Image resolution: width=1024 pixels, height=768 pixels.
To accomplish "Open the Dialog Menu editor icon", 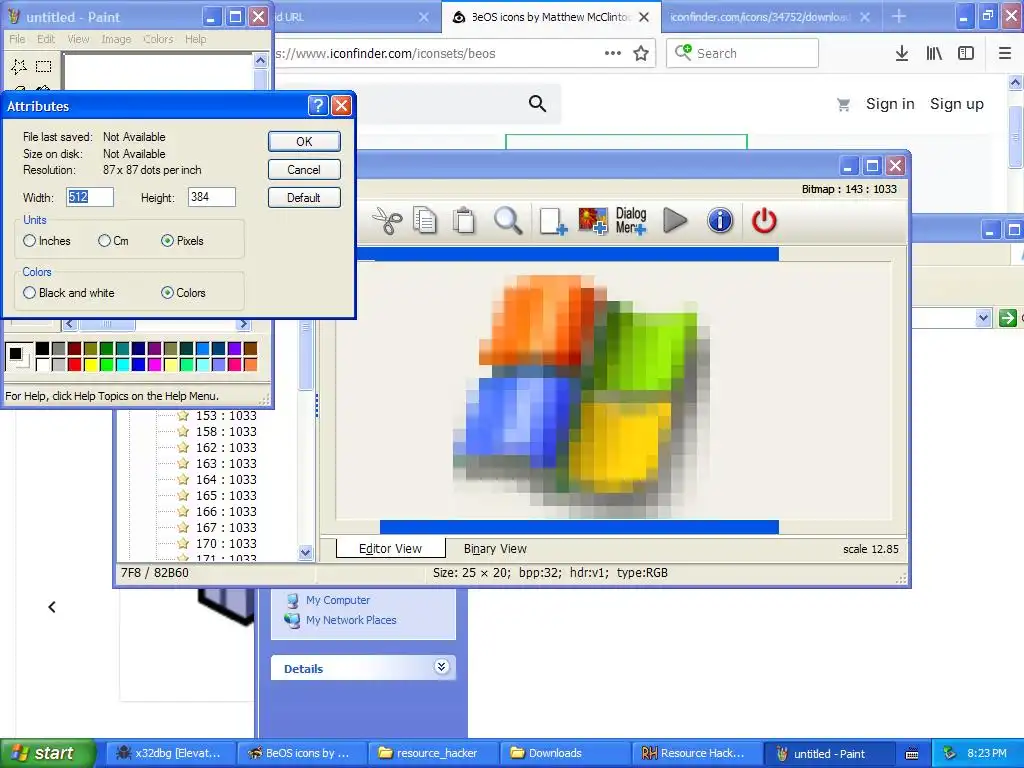I will (631, 221).
